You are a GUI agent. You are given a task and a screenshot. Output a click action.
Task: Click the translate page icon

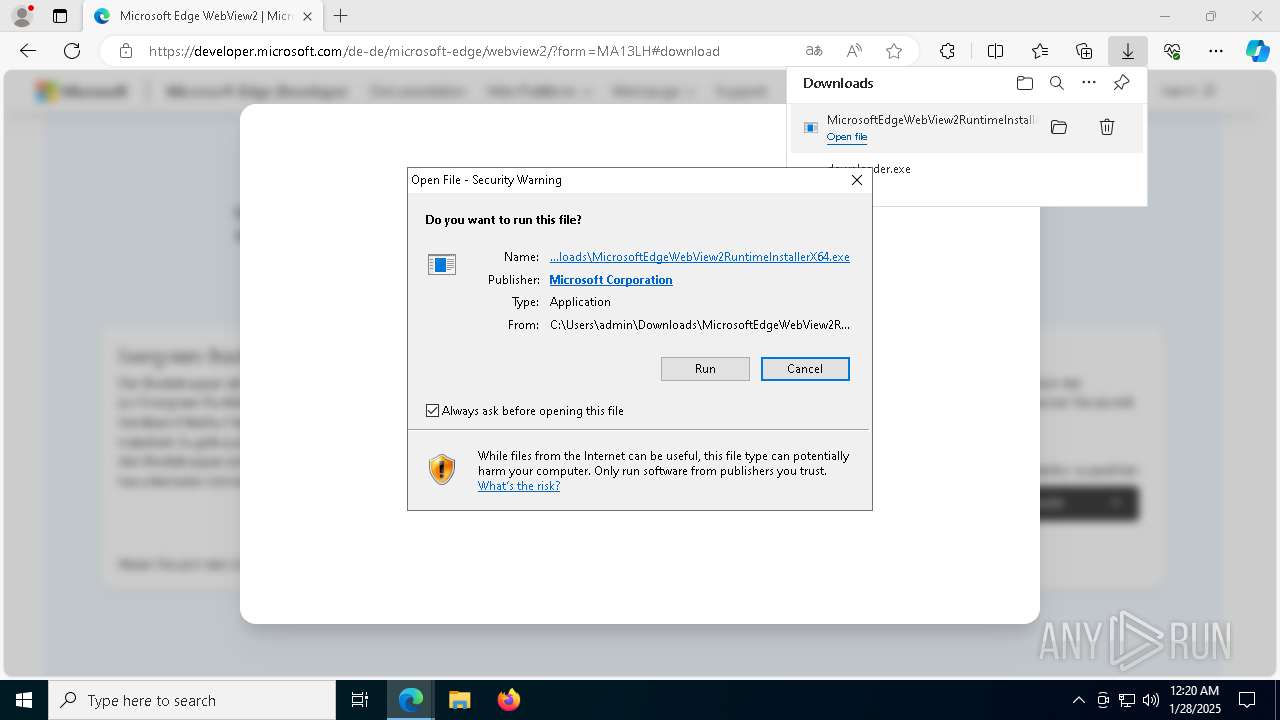click(814, 51)
